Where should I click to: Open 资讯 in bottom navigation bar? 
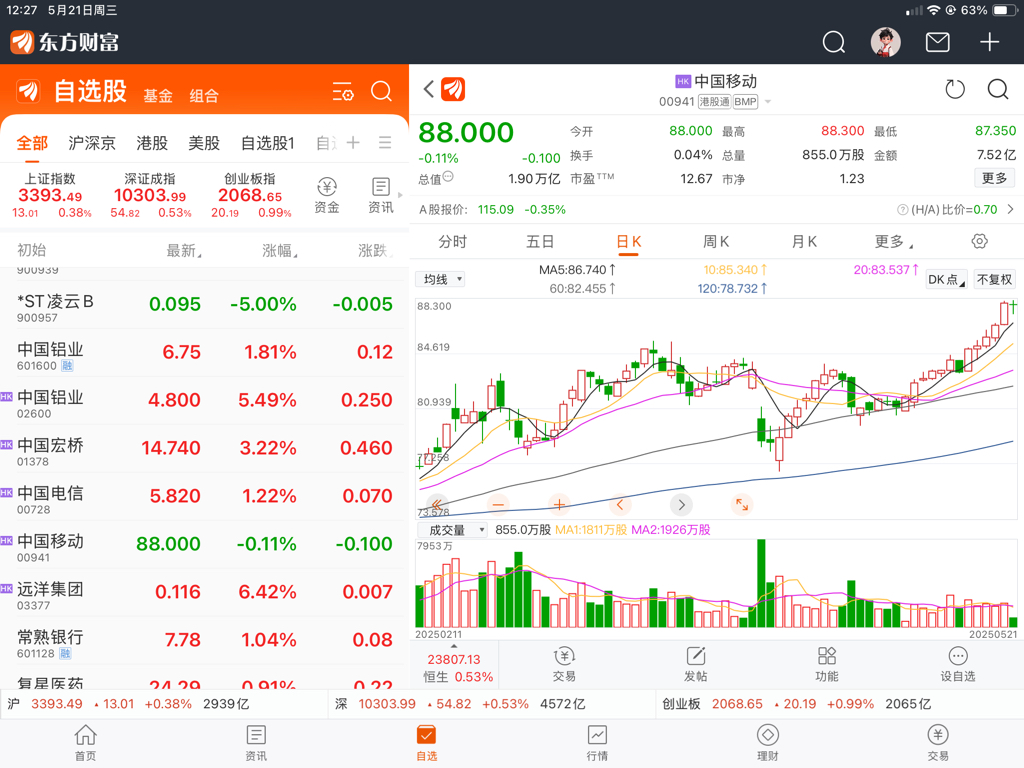[x=256, y=743]
